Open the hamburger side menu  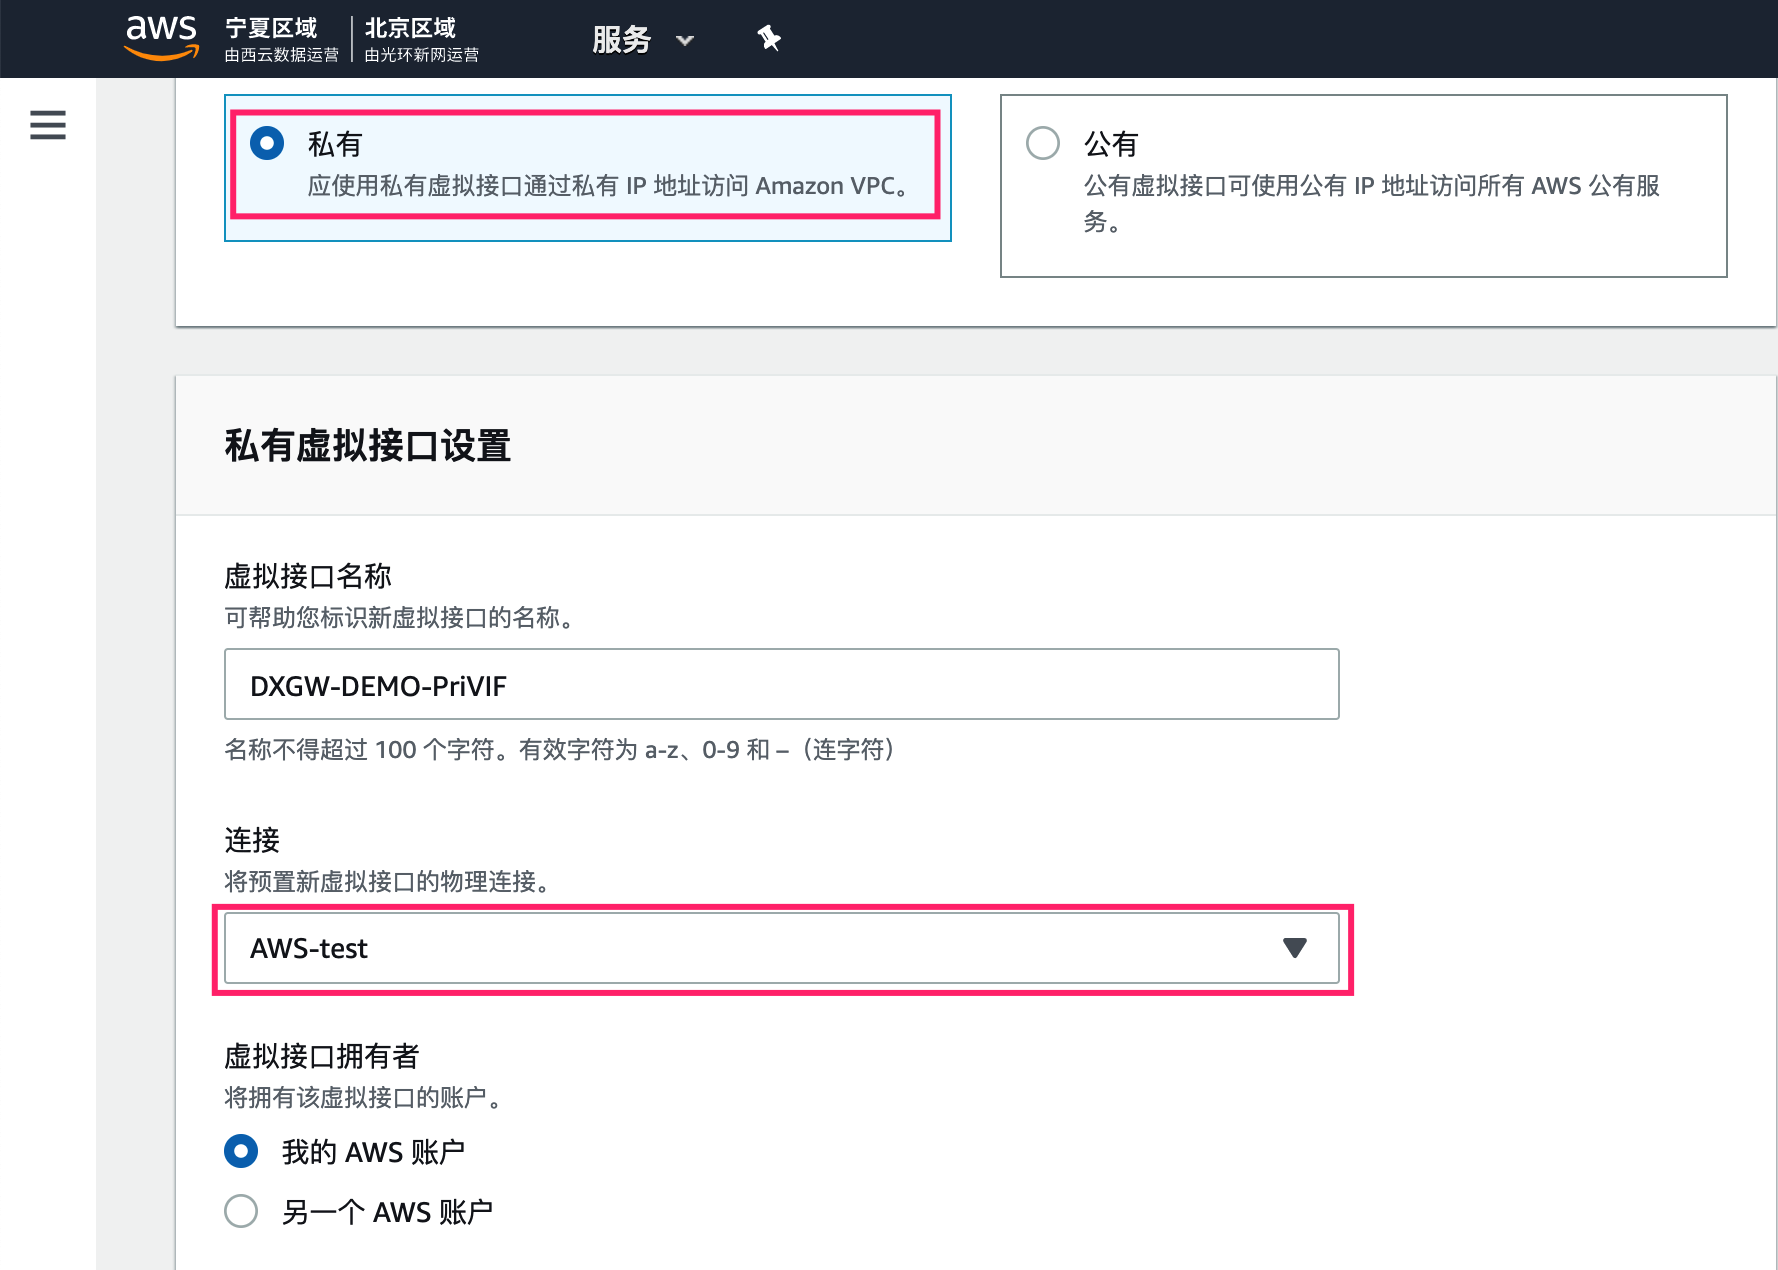(48, 125)
